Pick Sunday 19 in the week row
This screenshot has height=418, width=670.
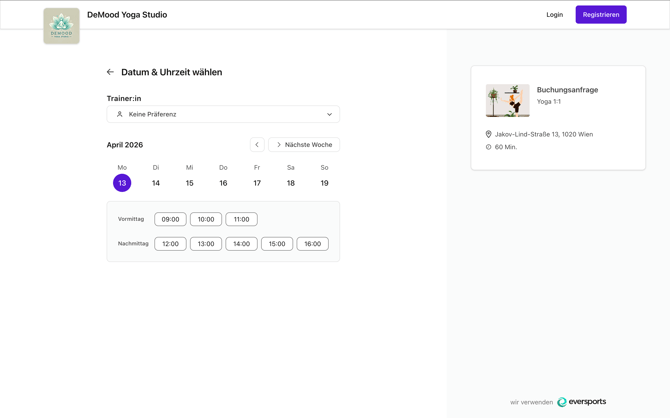pyautogui.click(x=324, y=183)
